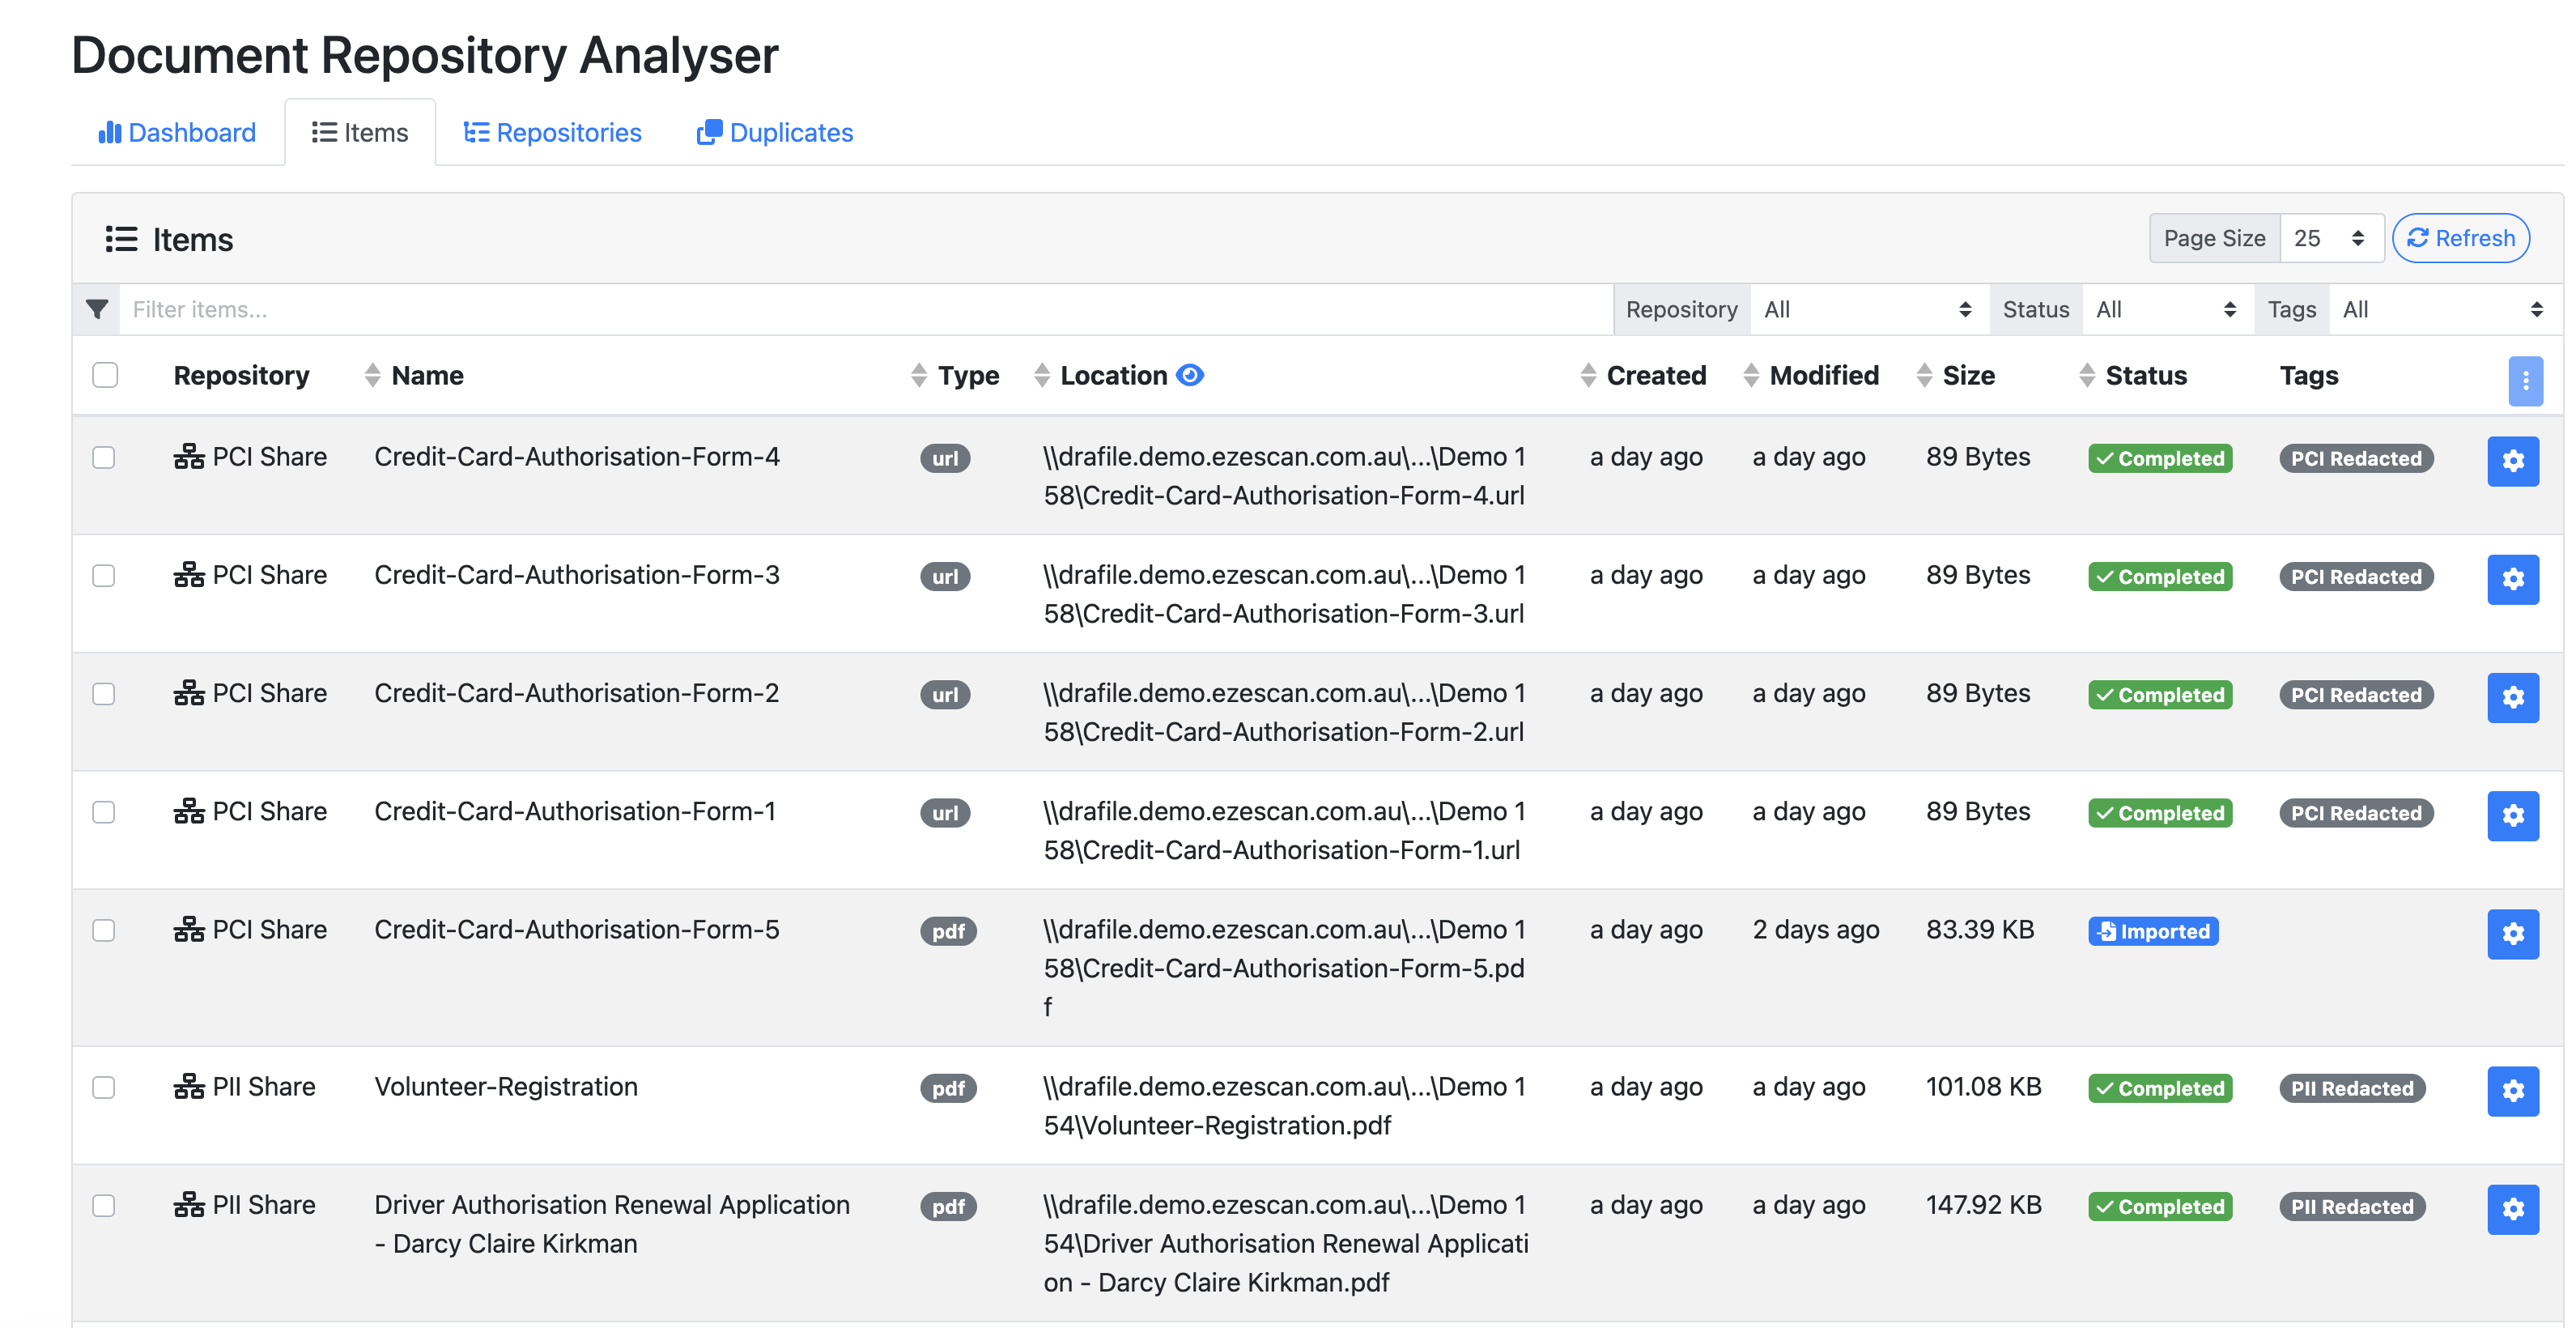This screenshot has width=2576, height=1328.
Task: Switch to the Dashboard tab
Action: pyautogui.click(x=178, y=133)
